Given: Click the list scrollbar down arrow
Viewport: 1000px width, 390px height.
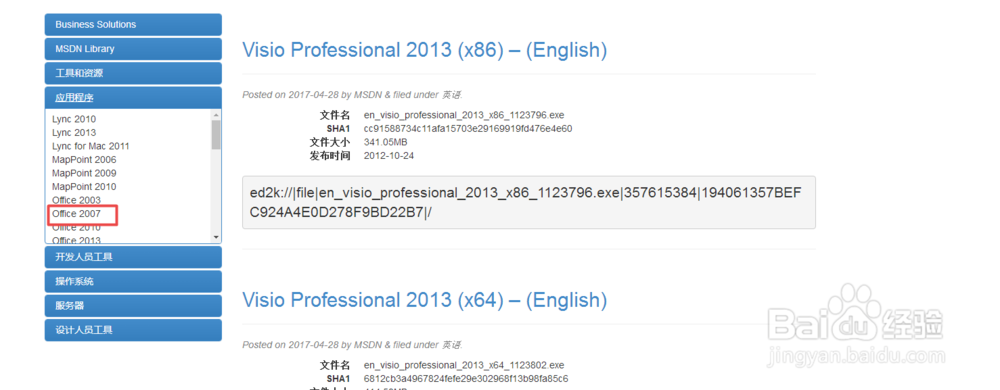Looking at the screenshot, I should coord(216,237).
